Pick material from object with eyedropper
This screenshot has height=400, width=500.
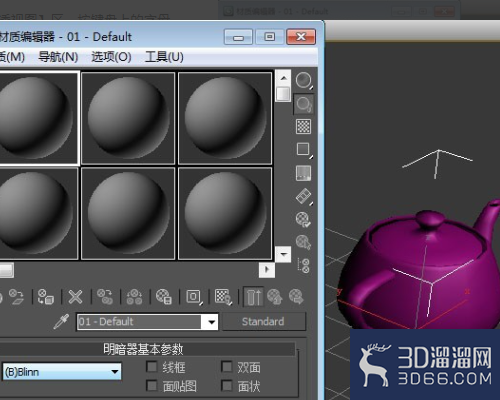[62, 321]
